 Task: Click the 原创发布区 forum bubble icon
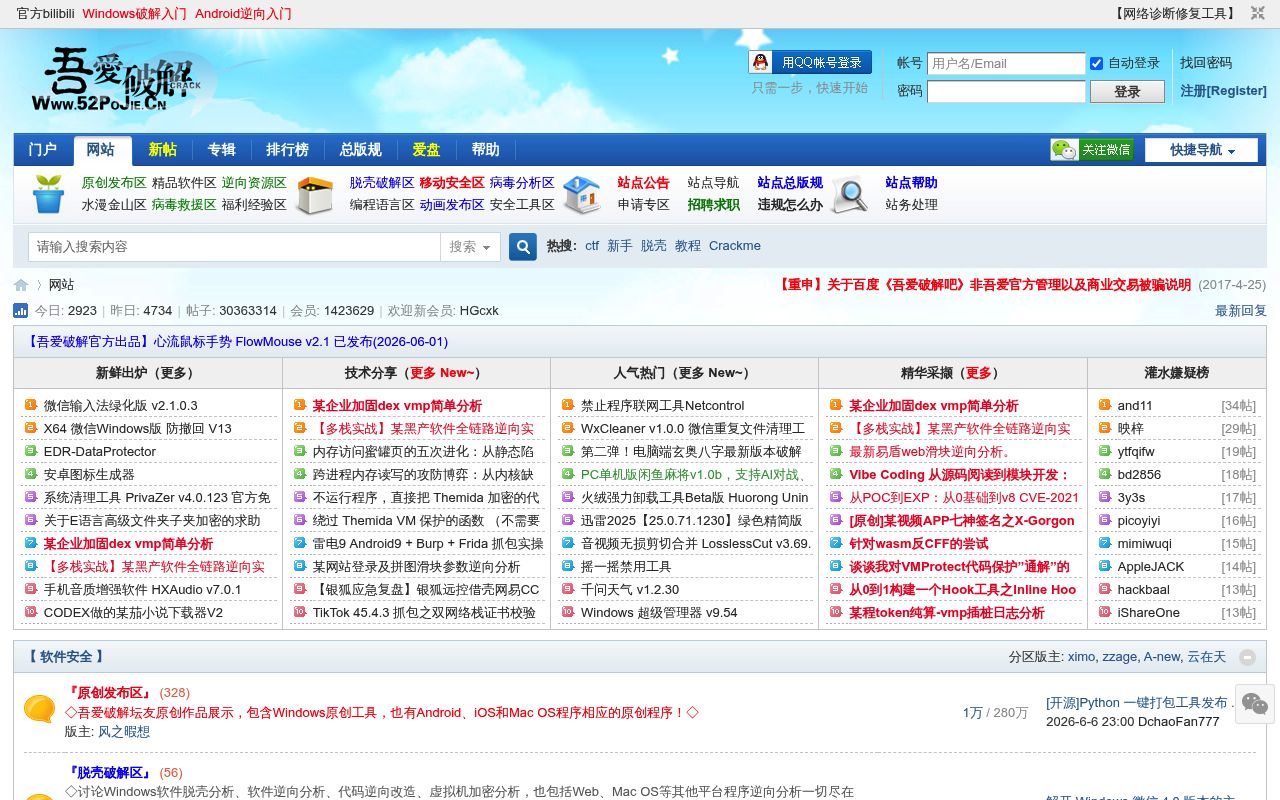click(x=39, y=710)
